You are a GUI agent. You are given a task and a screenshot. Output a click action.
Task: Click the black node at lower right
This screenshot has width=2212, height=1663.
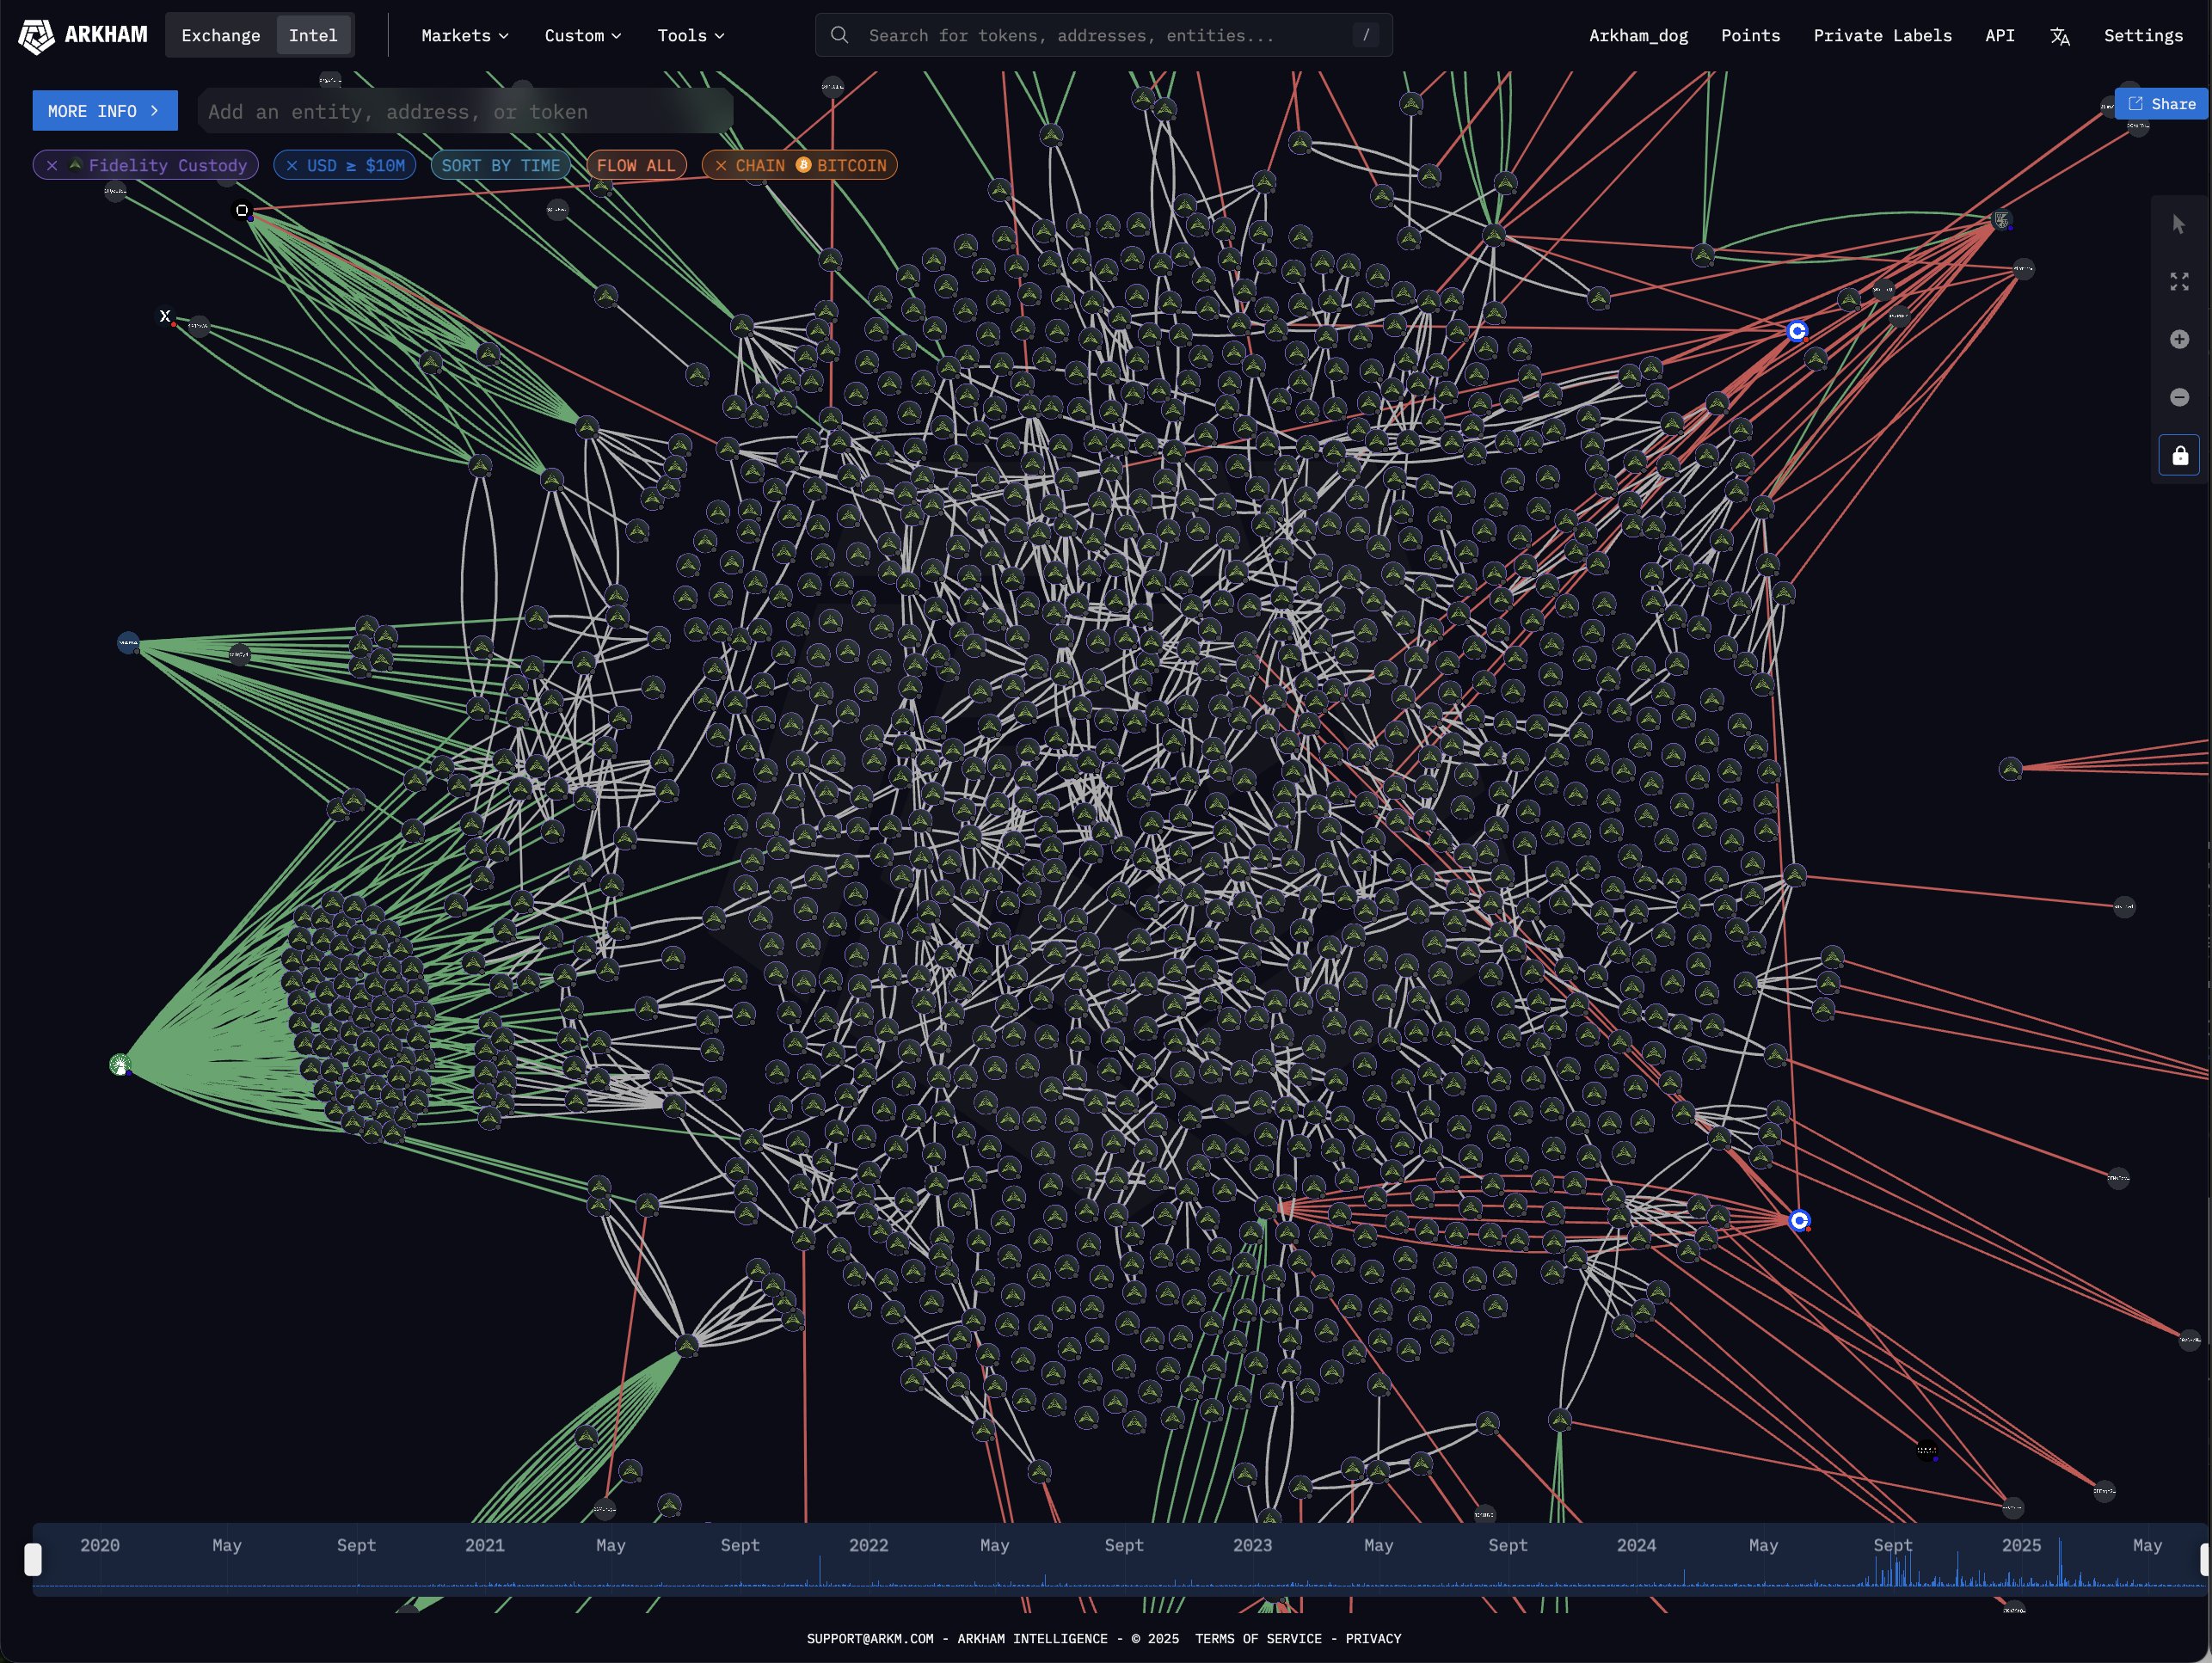point(1927,1450)
